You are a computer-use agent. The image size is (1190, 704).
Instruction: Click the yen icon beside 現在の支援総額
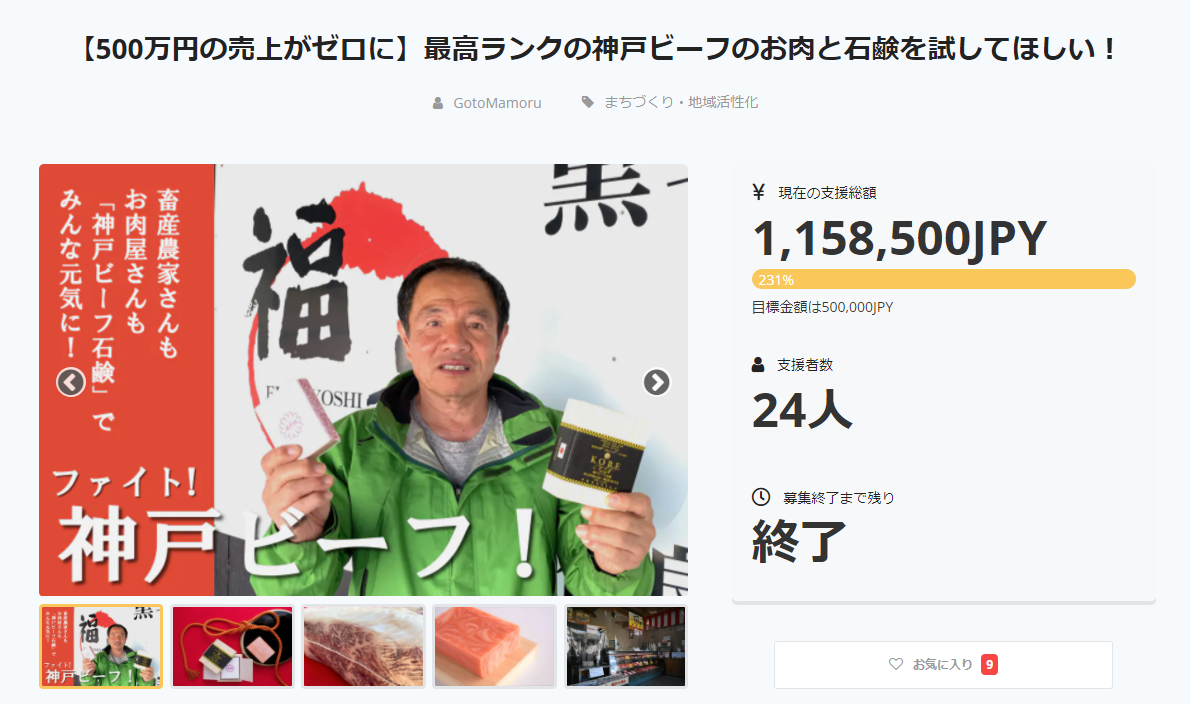click(x=758, y=192)
